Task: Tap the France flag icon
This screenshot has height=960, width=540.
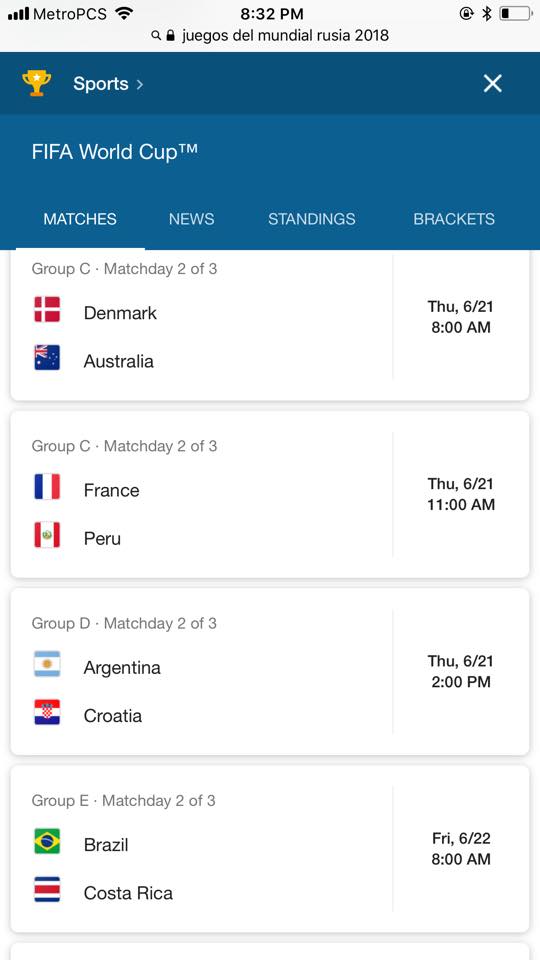Action: [x=47, y=487]
